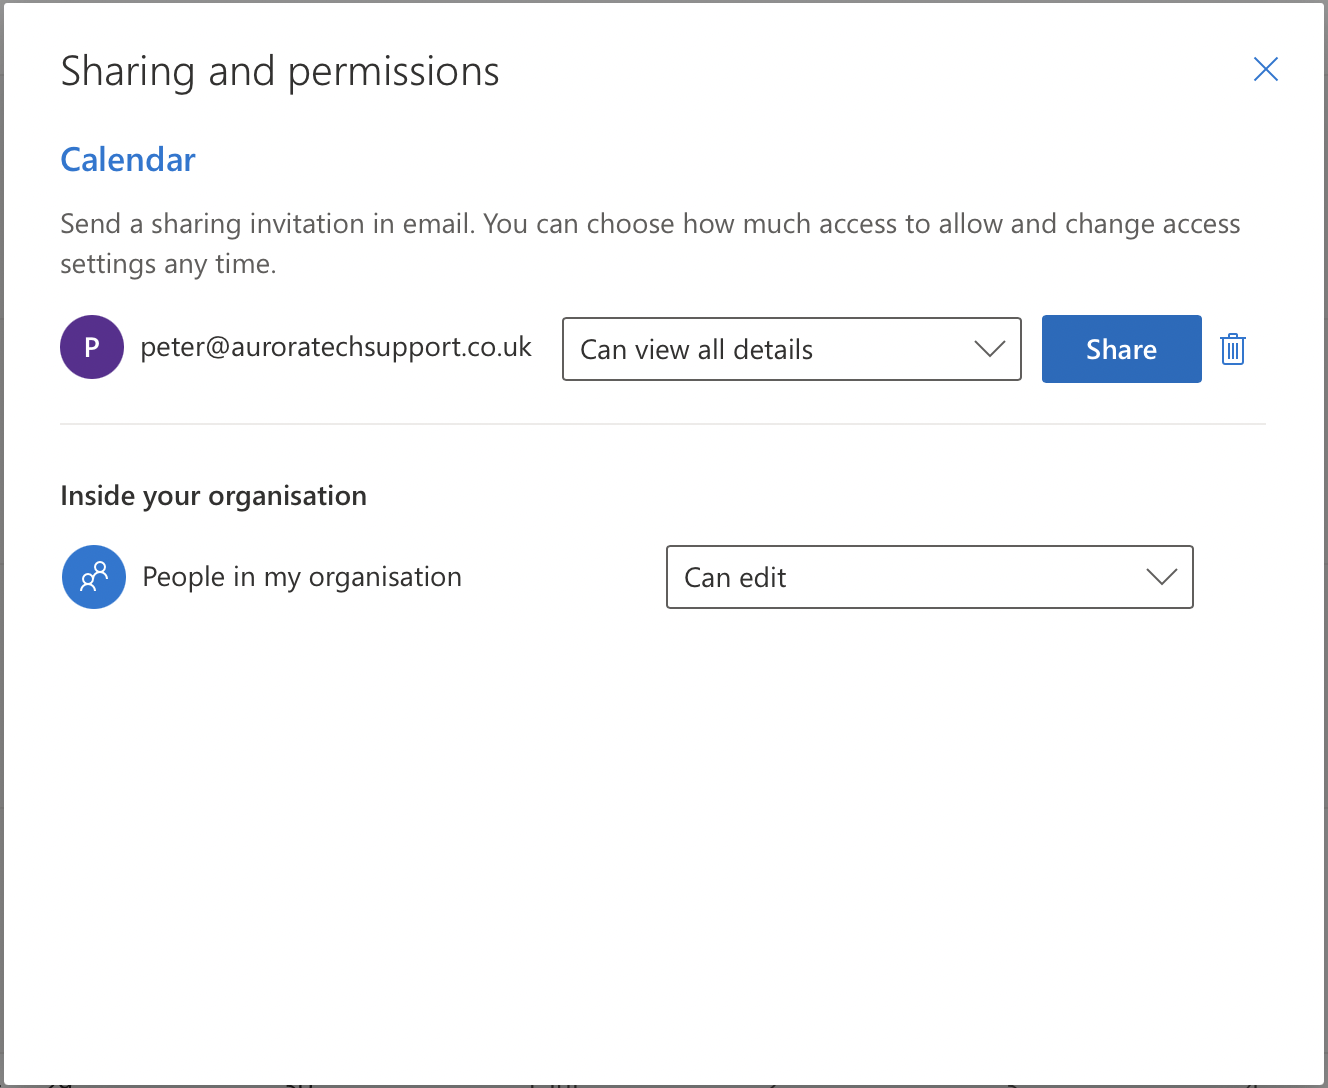1328x1088 pixels.
Task: Select the peter@auroratechsupport.co.uk email text
Action: coord(336,347)
